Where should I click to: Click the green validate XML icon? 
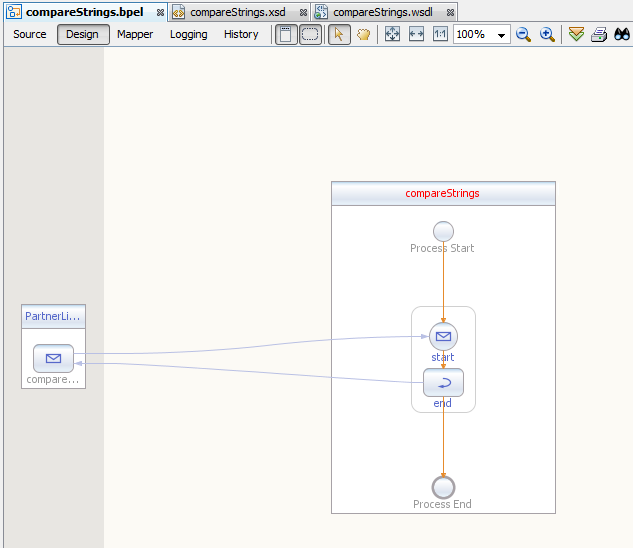tap(576, 34)
